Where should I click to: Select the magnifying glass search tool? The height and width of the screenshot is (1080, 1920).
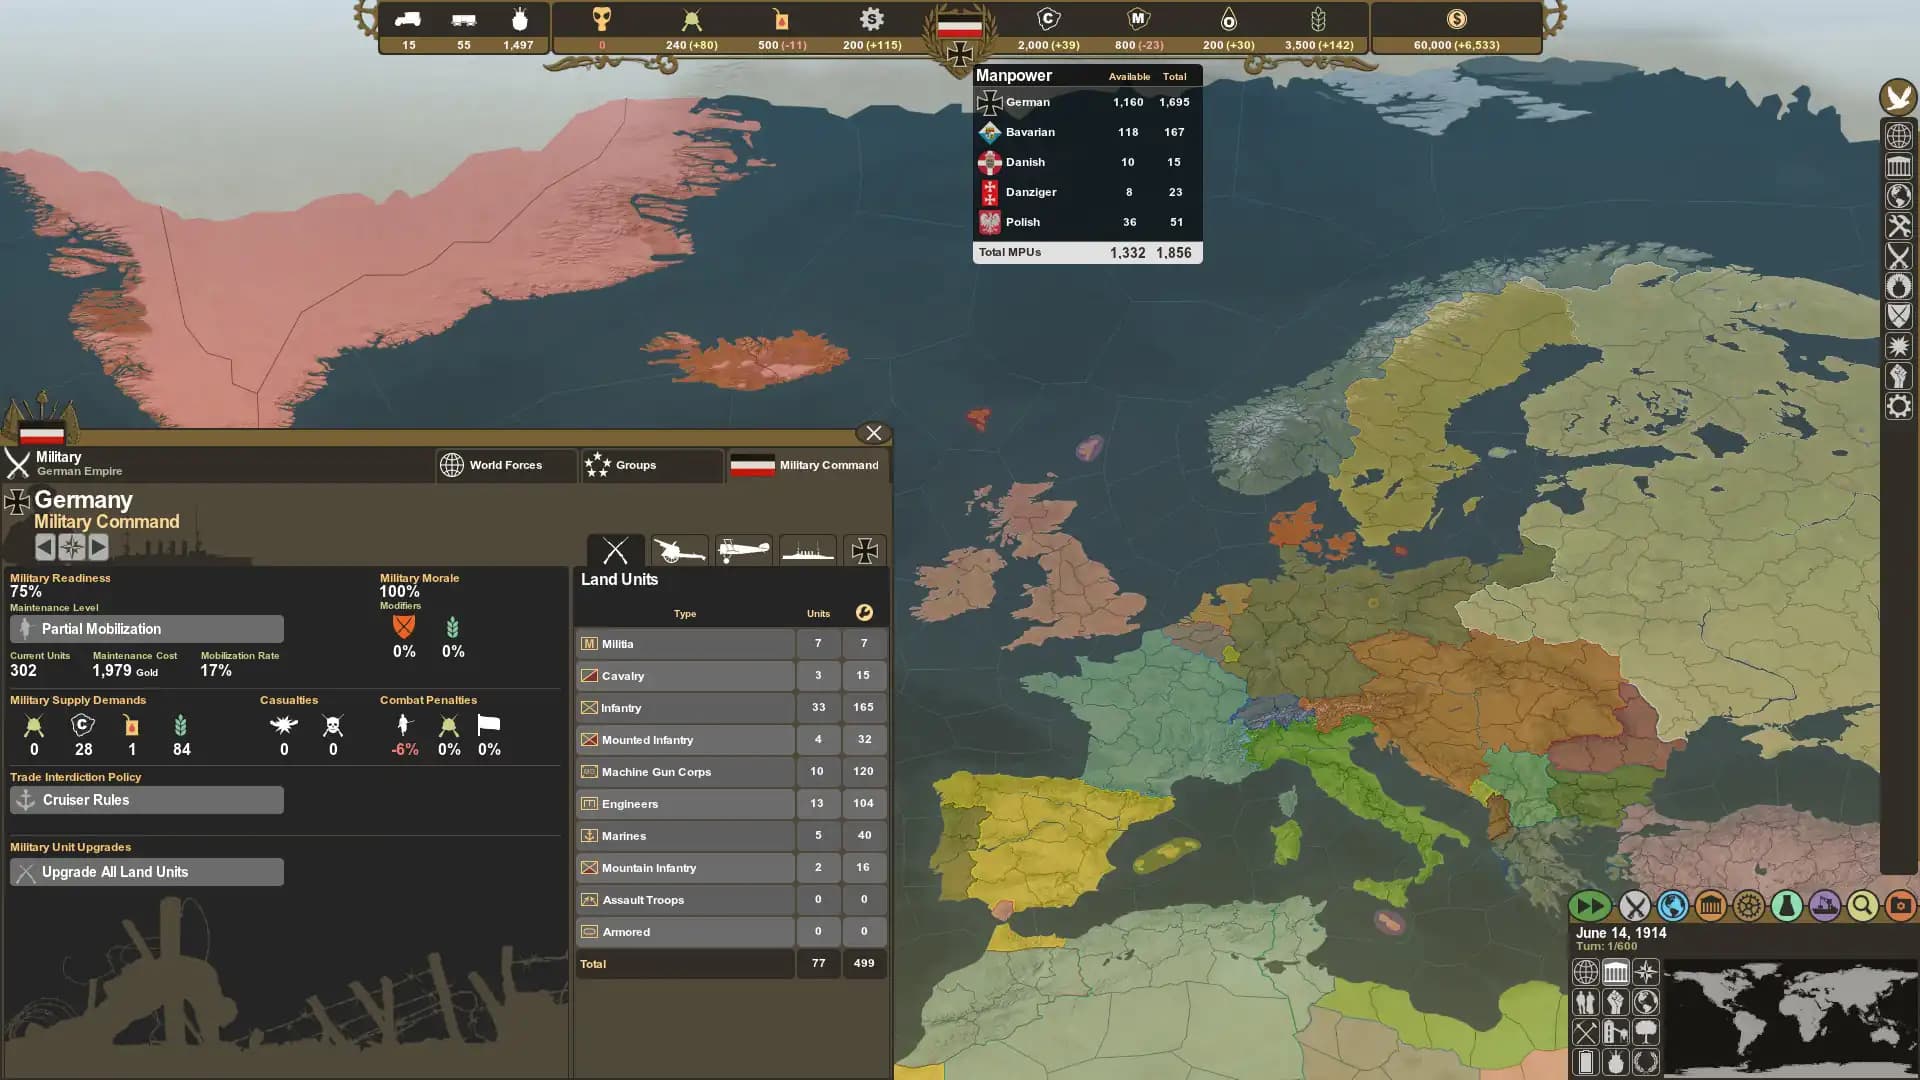click(1861, 908)
